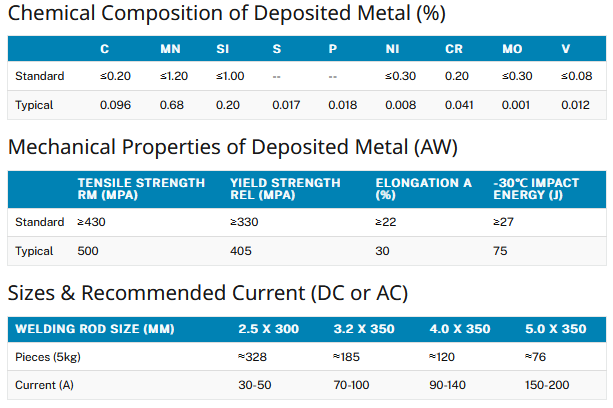Viewport: 613px width, 408px height.
Task: Select the 3.2 X 350 column header
Action: click(x=365, y=329)
